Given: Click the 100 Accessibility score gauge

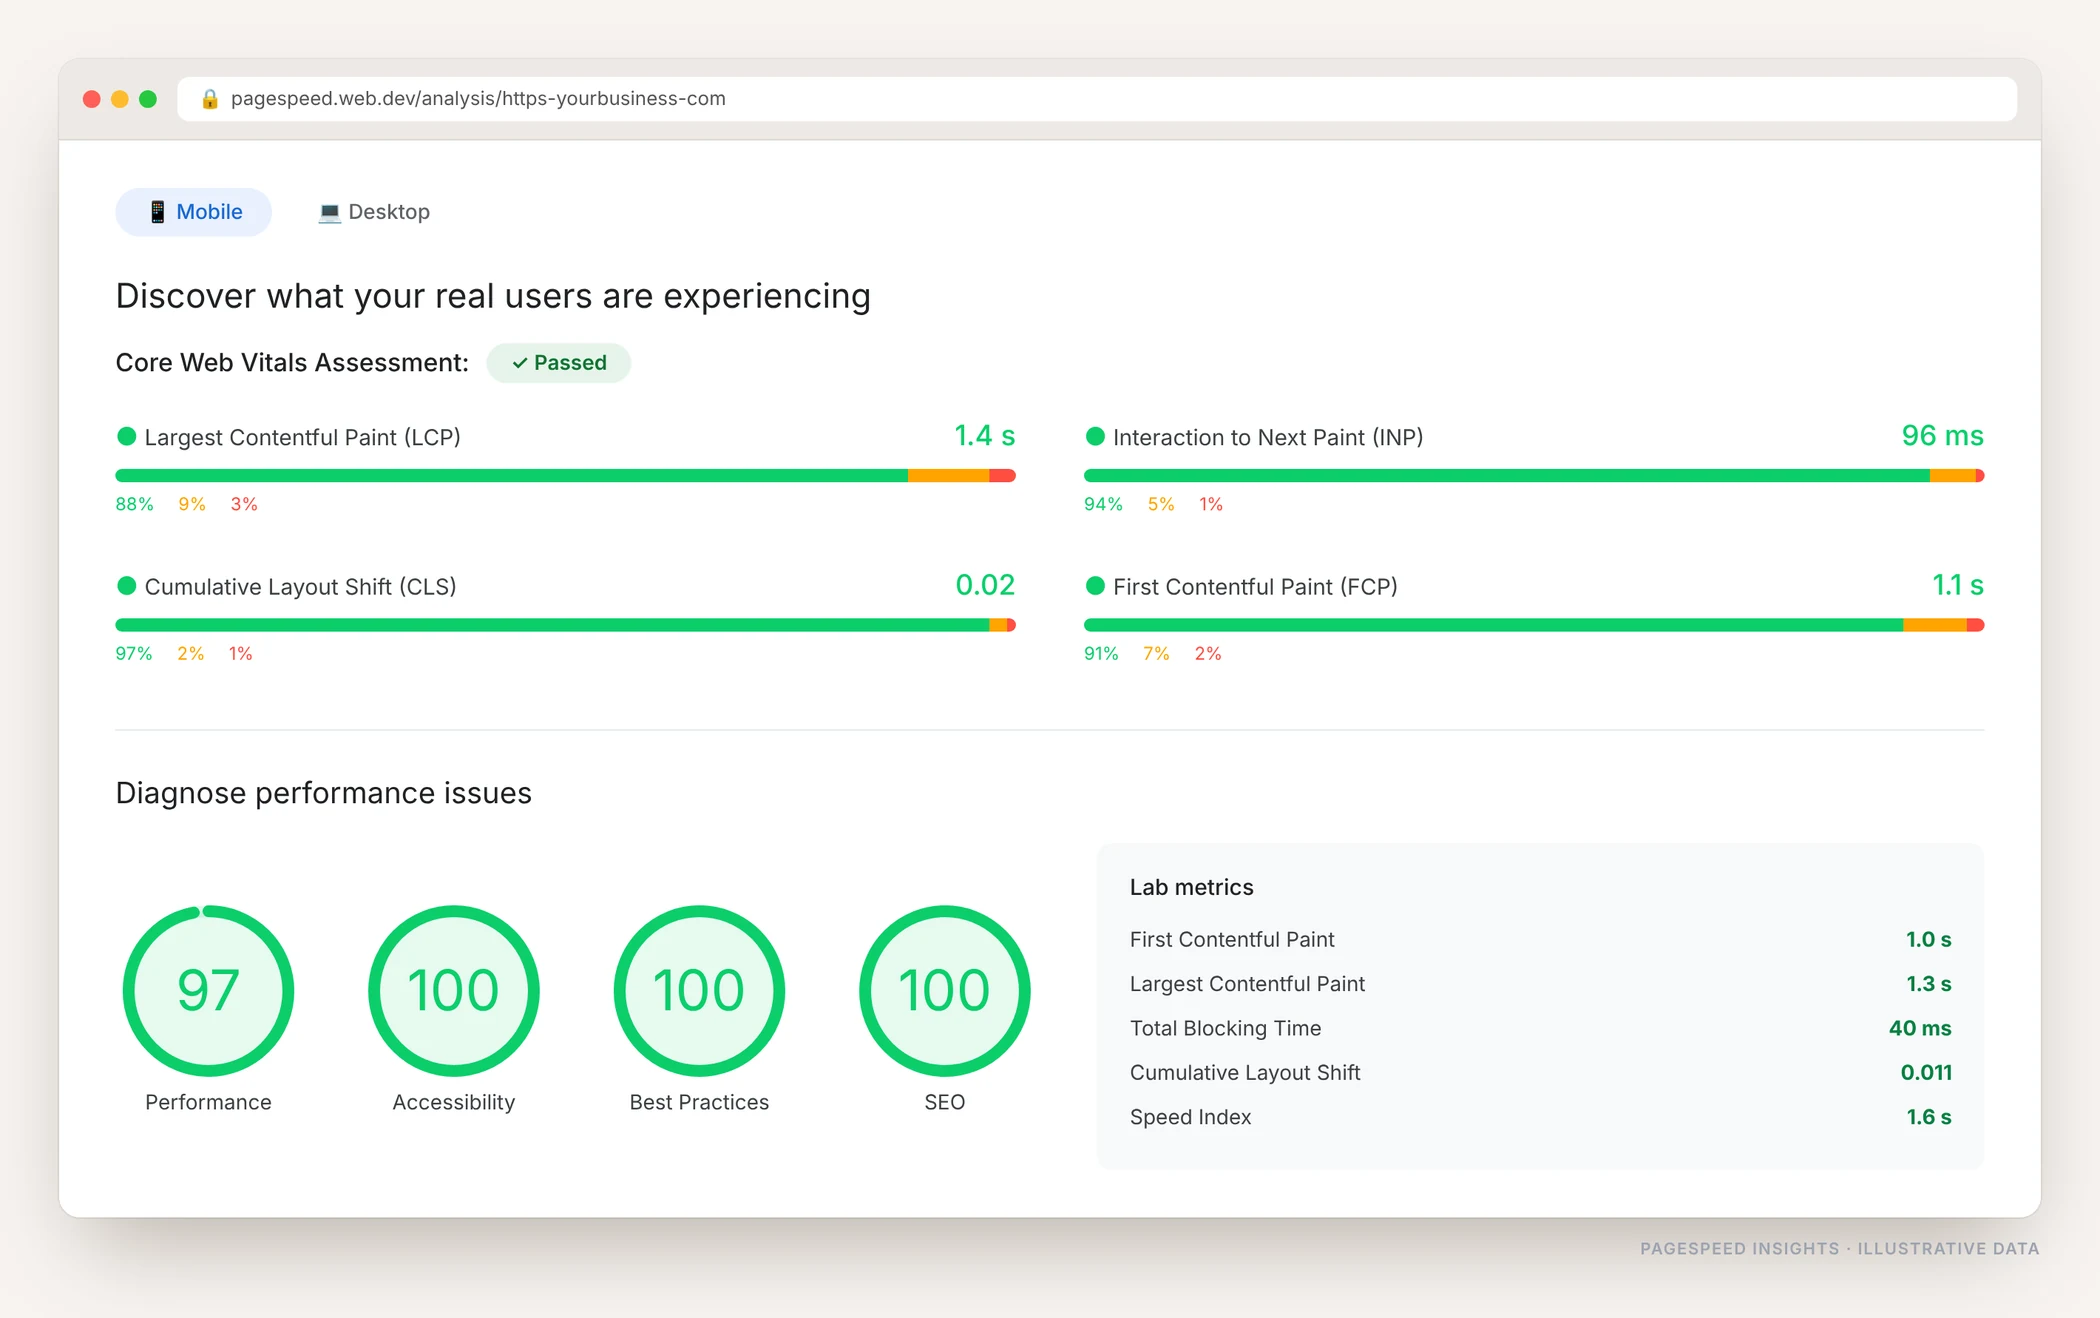Looking at the screenshot, I should (453, 991).
